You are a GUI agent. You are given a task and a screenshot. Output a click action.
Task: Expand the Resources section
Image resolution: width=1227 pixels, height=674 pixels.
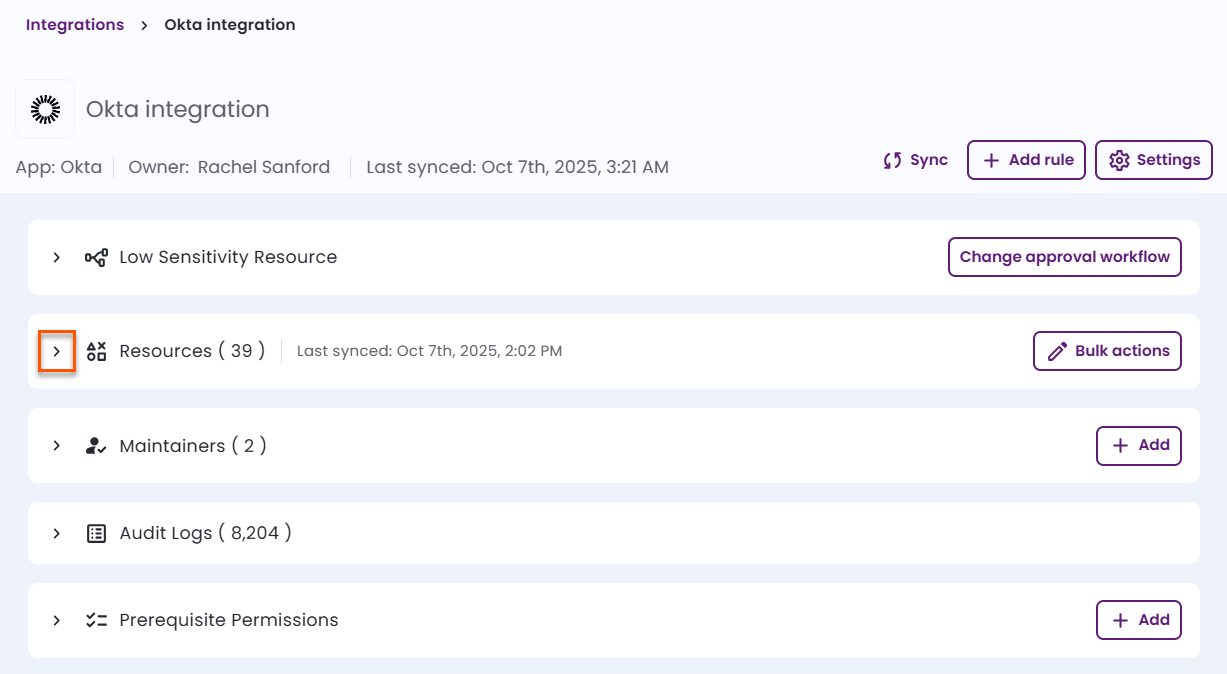pos(57,351)
